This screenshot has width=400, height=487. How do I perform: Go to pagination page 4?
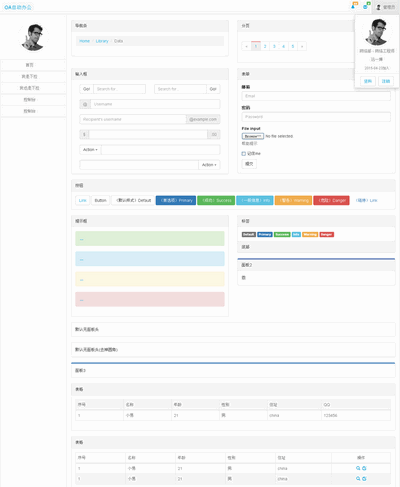[284, 46]
